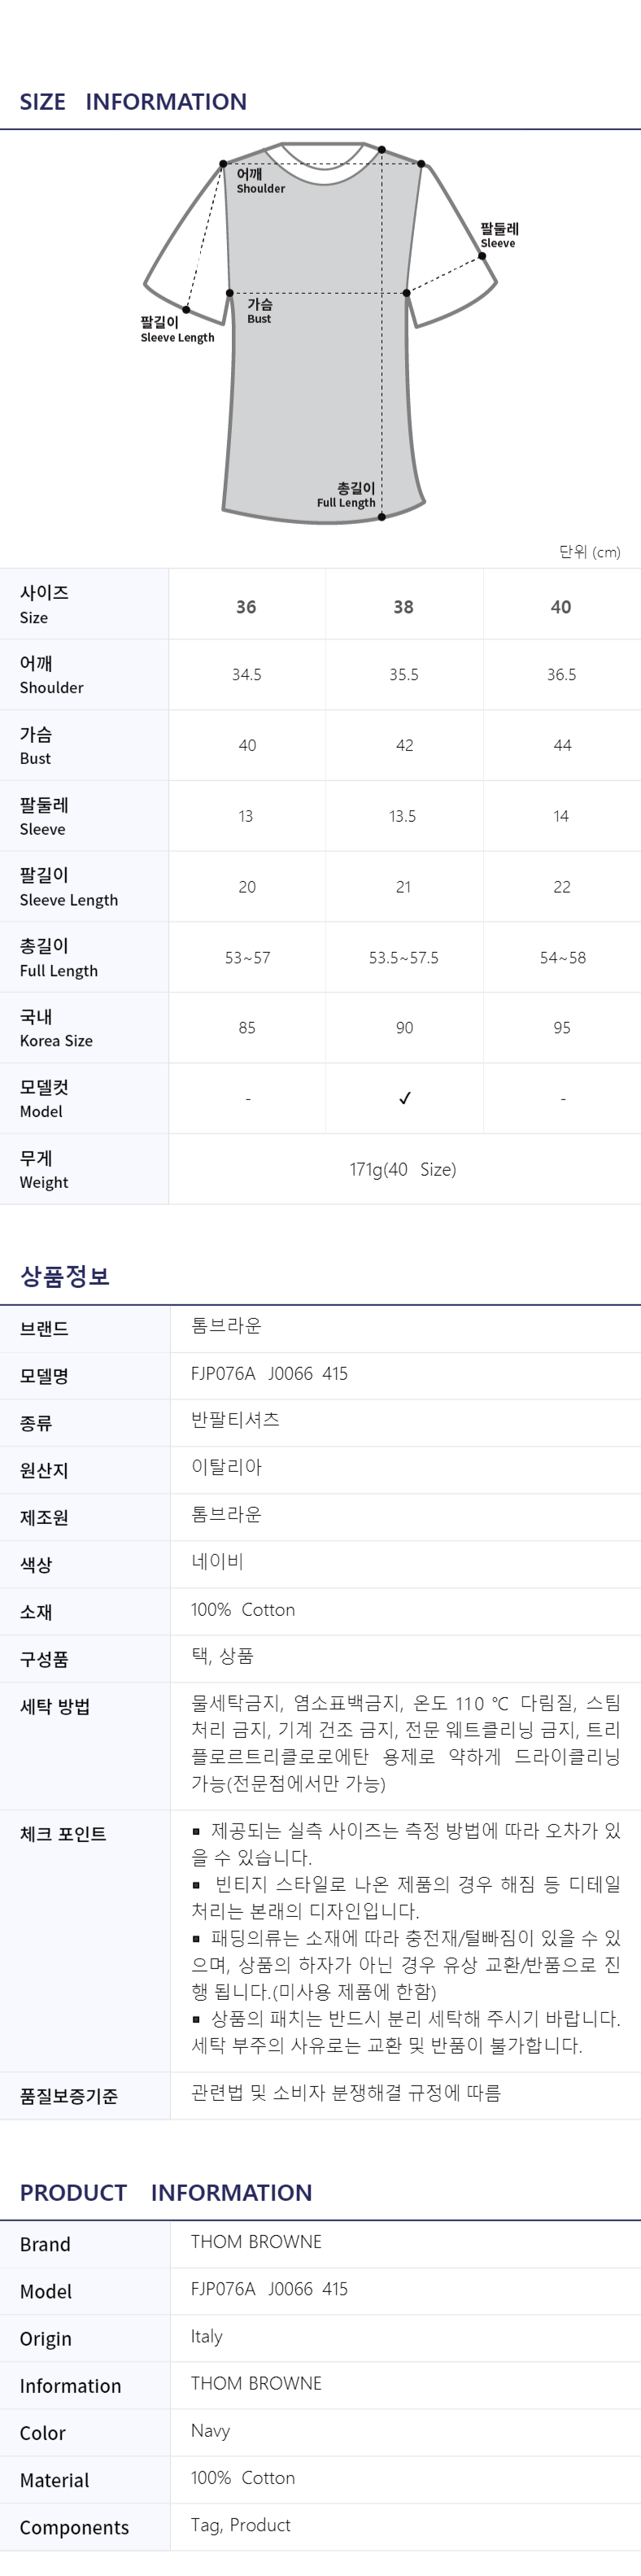This screenshot has width=641, height=2576.
Task: Click the PRODUCT INFORMATION heading
Action: click(166, 2193)
